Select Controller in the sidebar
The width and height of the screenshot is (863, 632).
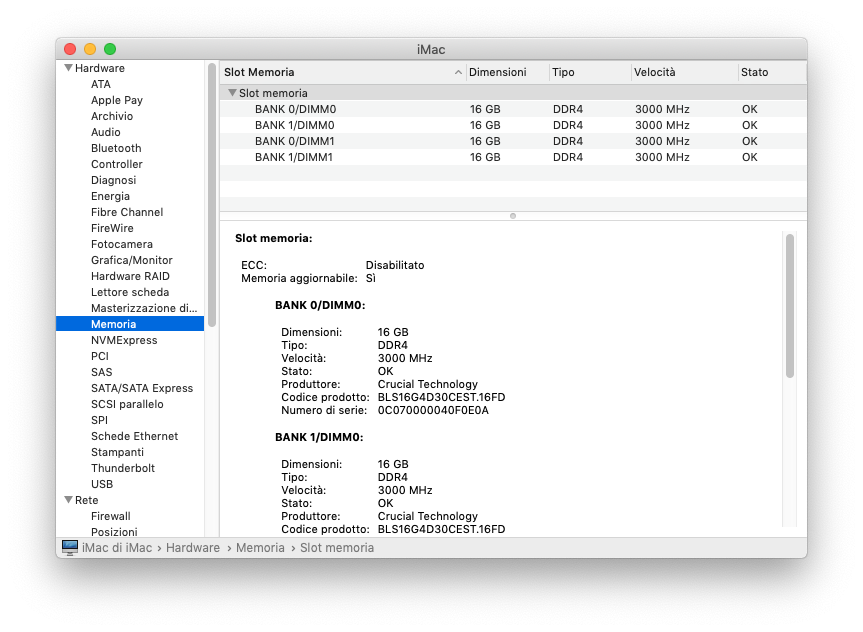point(117,164)
